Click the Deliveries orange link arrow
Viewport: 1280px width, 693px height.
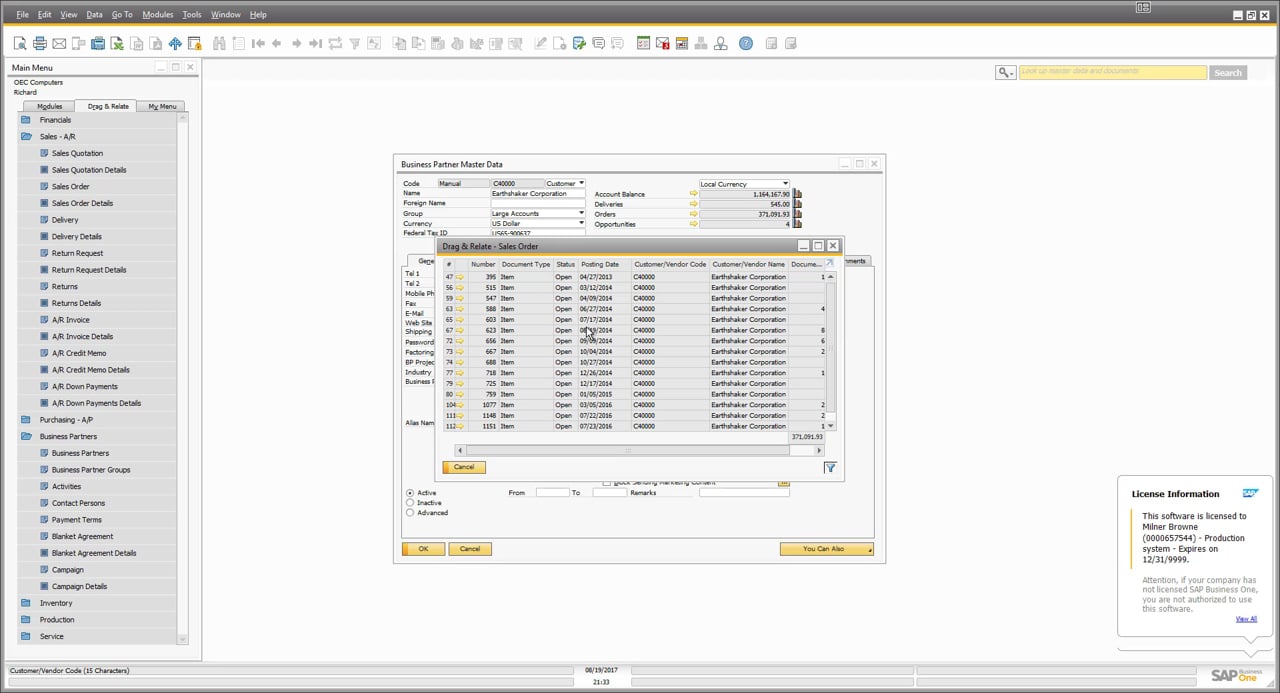(694, 204)
